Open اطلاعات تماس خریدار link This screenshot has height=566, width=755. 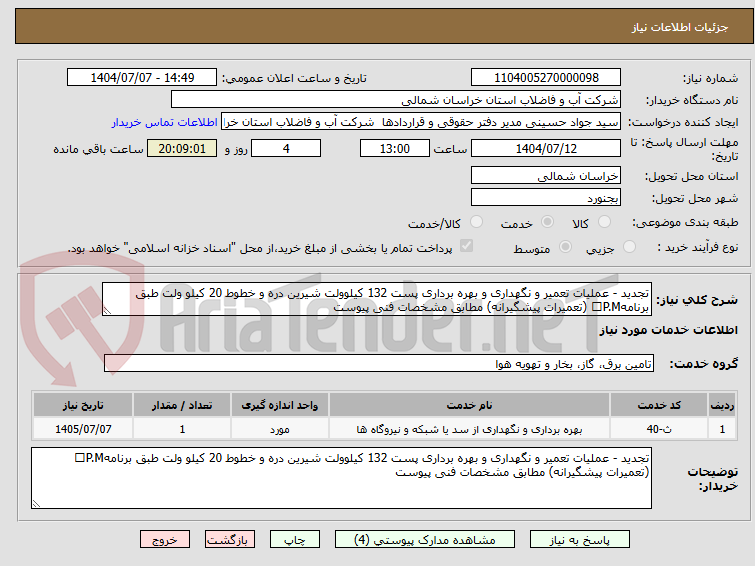click(165, 122)
